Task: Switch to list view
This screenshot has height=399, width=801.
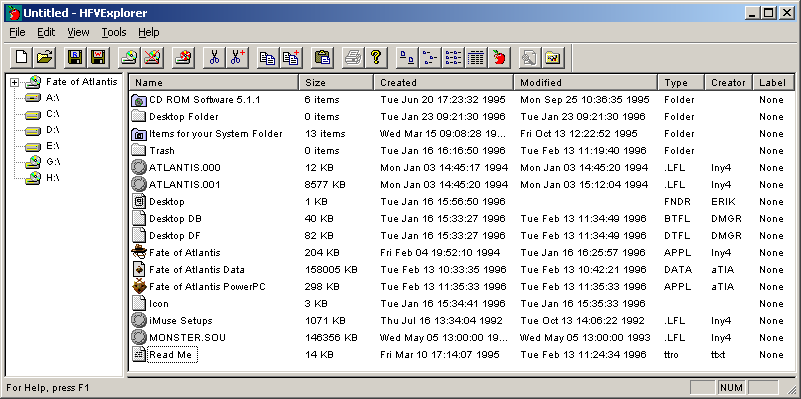Action: (453, 57)
